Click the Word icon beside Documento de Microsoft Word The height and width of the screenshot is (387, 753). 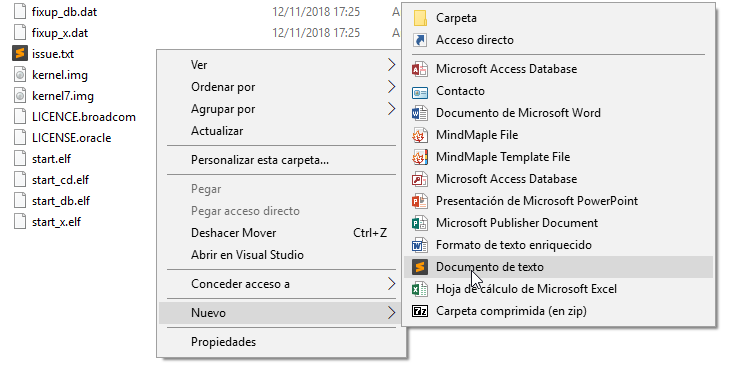420,113
